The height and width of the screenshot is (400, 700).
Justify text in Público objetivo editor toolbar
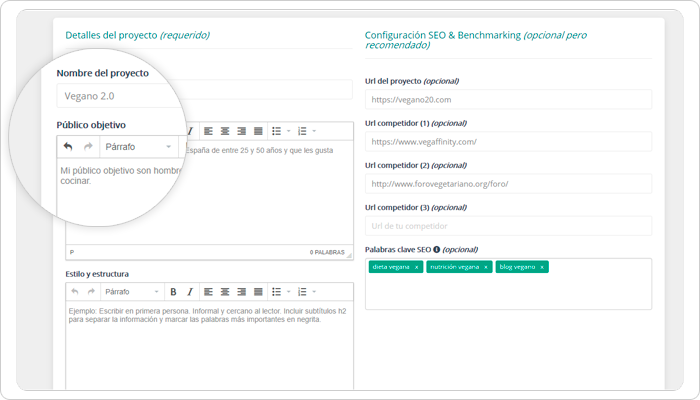258,131
